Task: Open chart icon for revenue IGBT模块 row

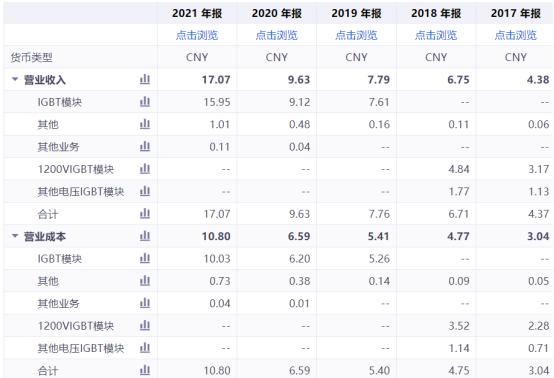Action: [x=145, y=102]
